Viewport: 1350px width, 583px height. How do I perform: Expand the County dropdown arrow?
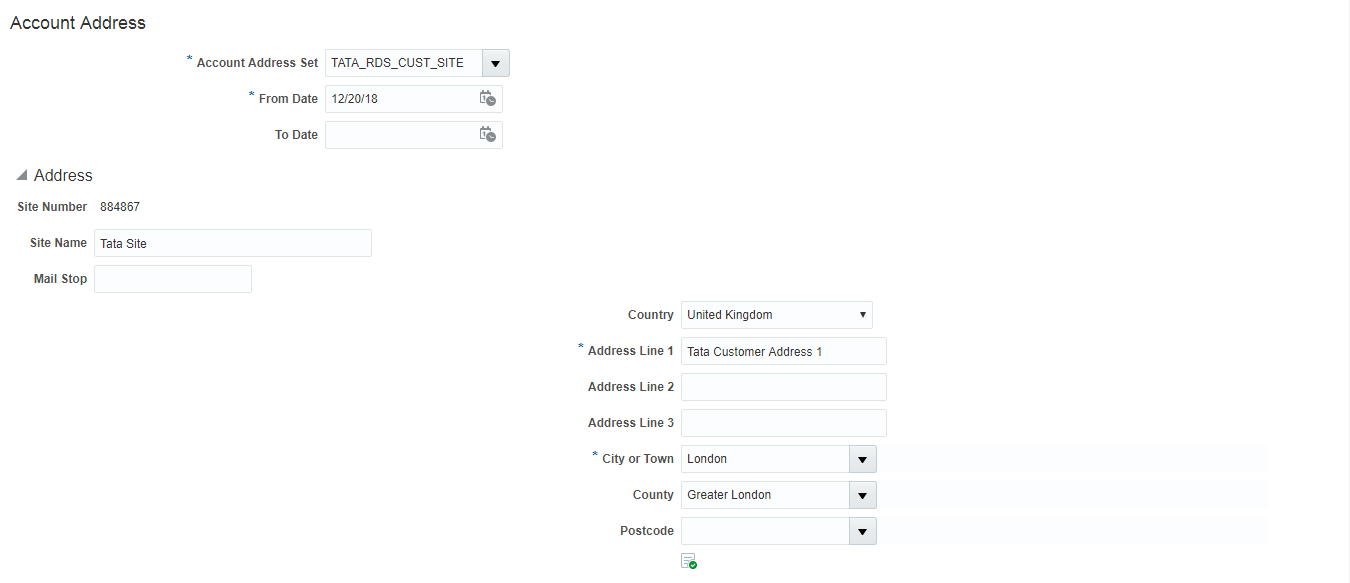coord(862,495)
